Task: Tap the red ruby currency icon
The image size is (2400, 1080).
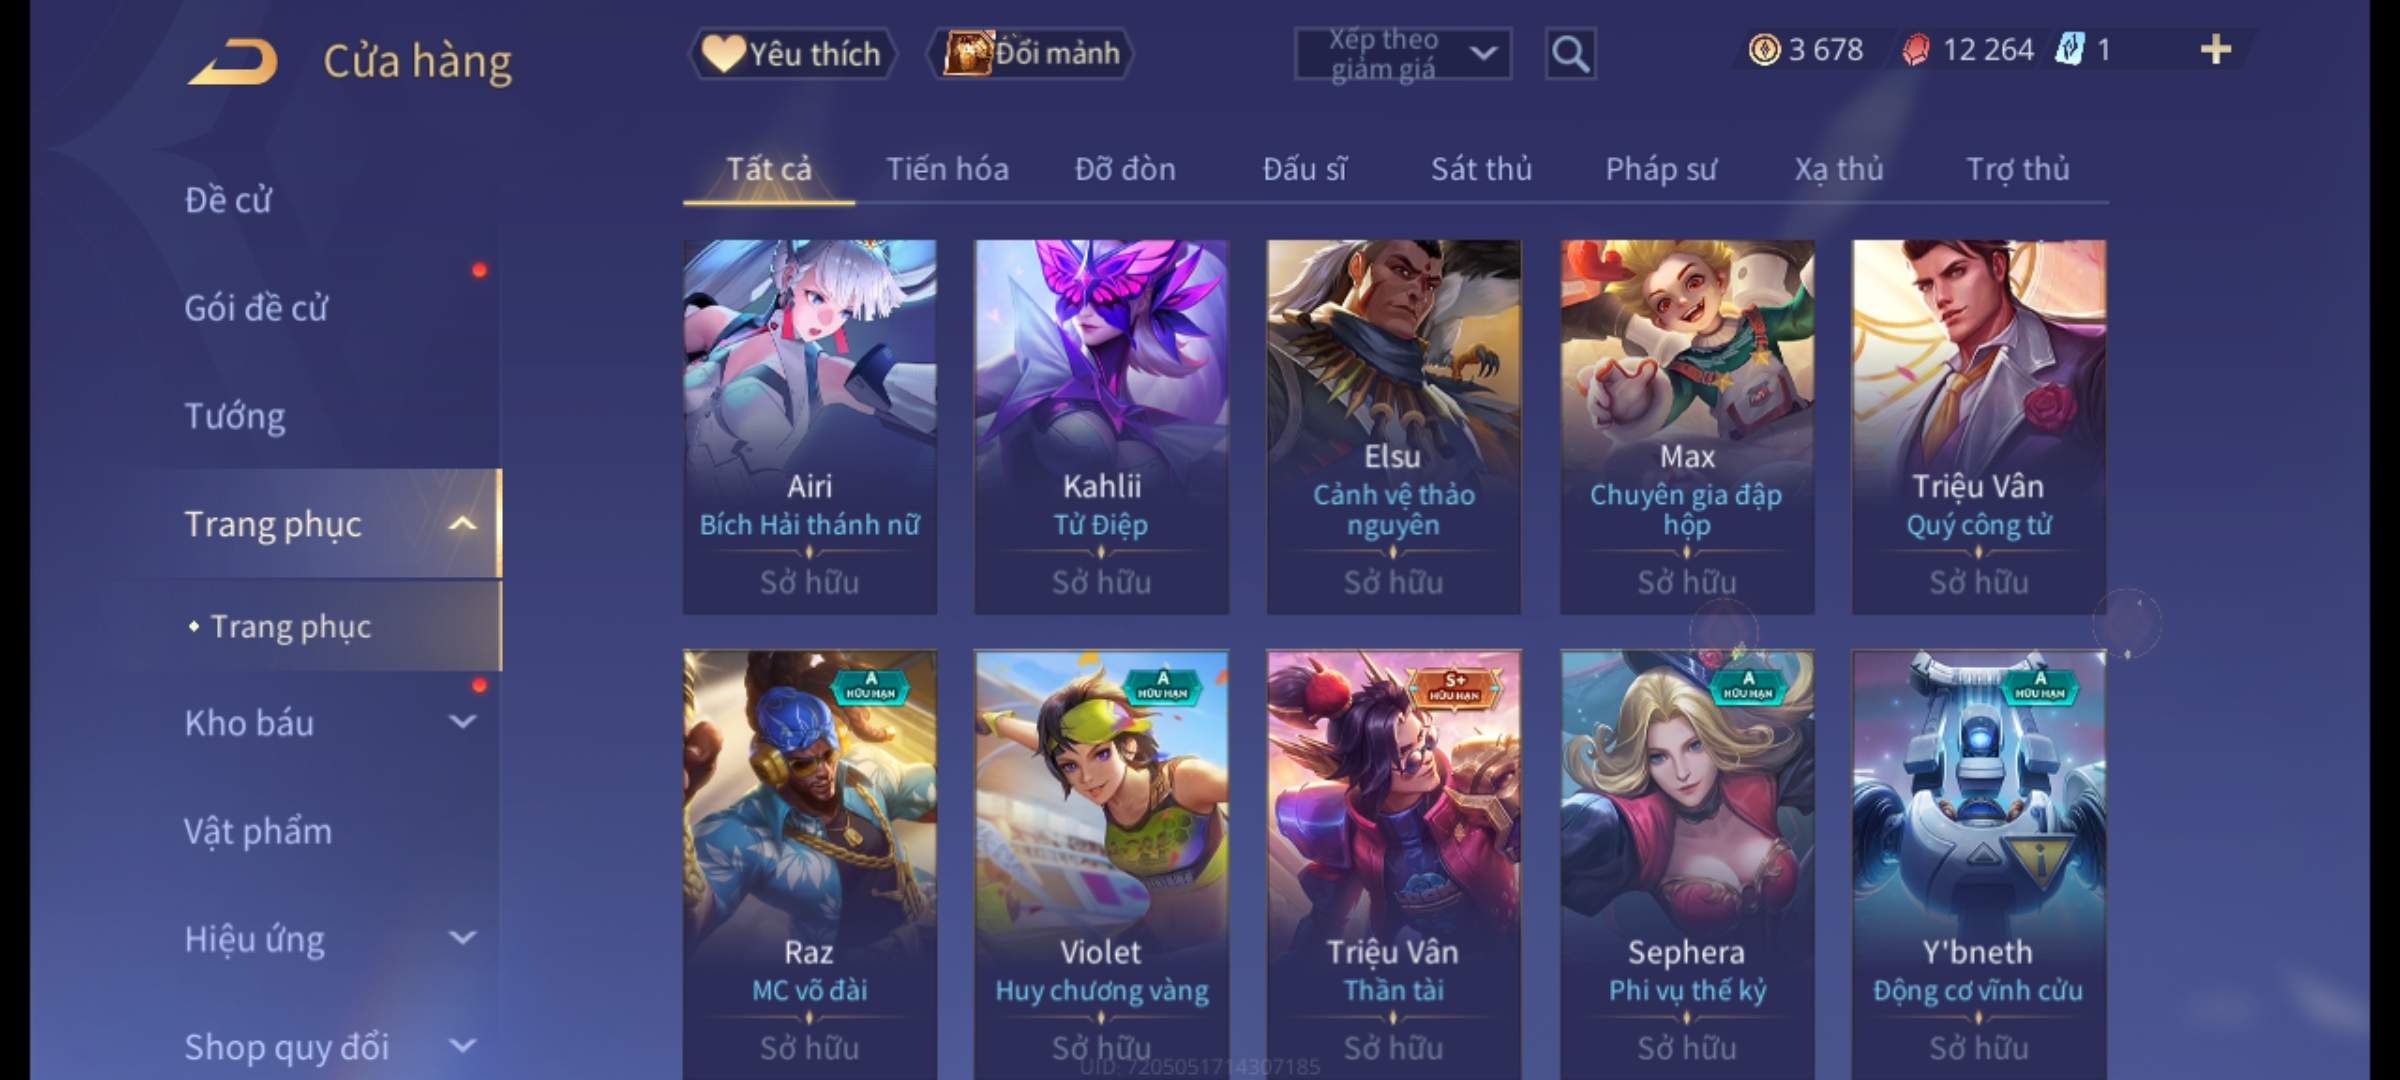Action: [1916, 49]
